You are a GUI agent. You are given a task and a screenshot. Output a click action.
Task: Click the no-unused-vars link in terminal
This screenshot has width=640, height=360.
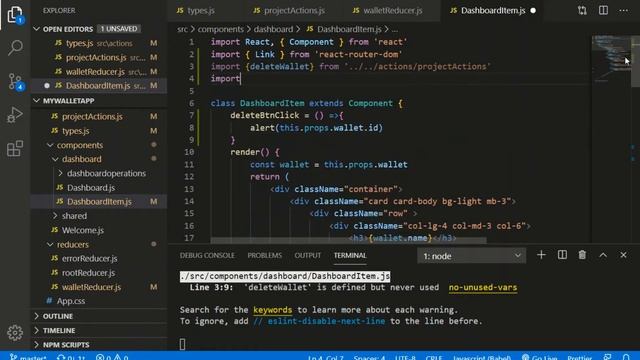pos(483,287)
